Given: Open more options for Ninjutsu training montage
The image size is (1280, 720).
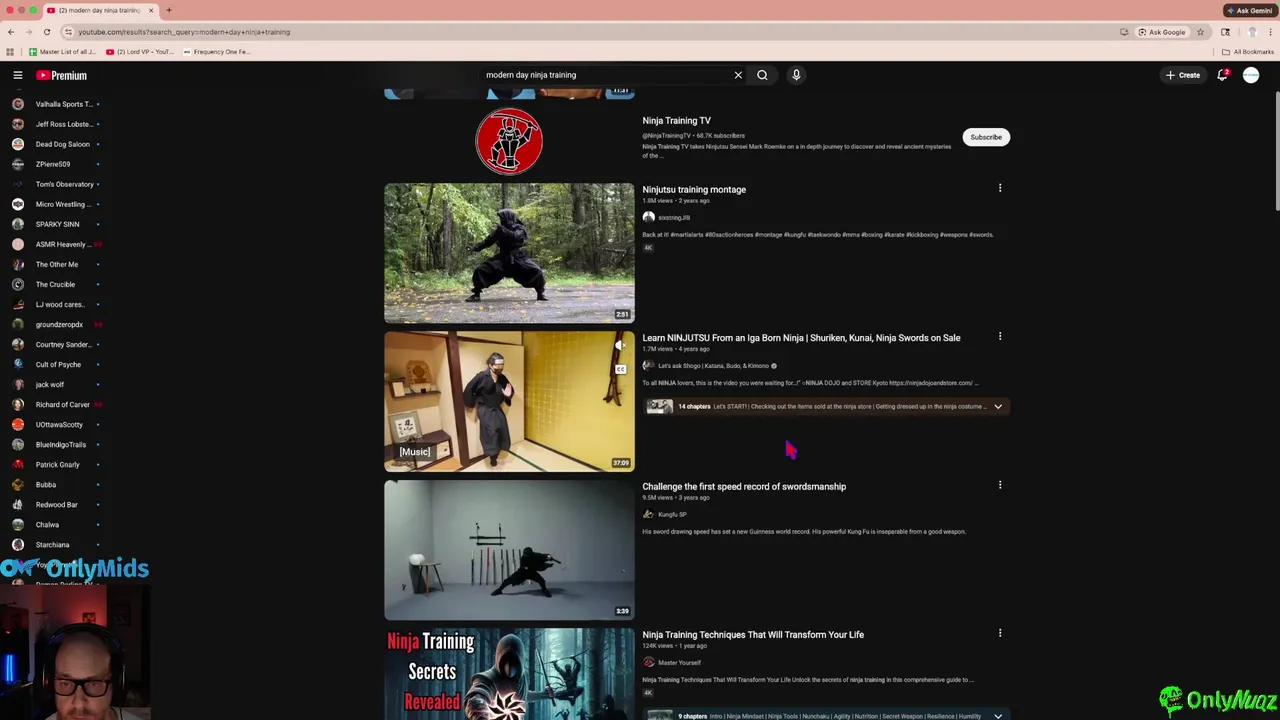Looking at the screenshot, I should tap(999, 188).
